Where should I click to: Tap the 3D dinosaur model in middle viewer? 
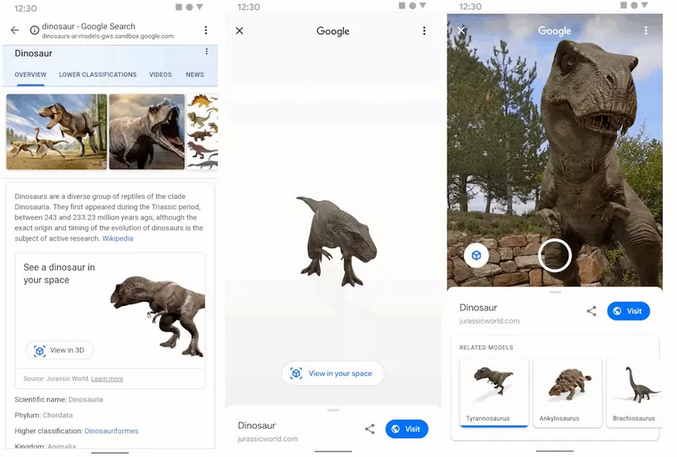coord(338,241)
